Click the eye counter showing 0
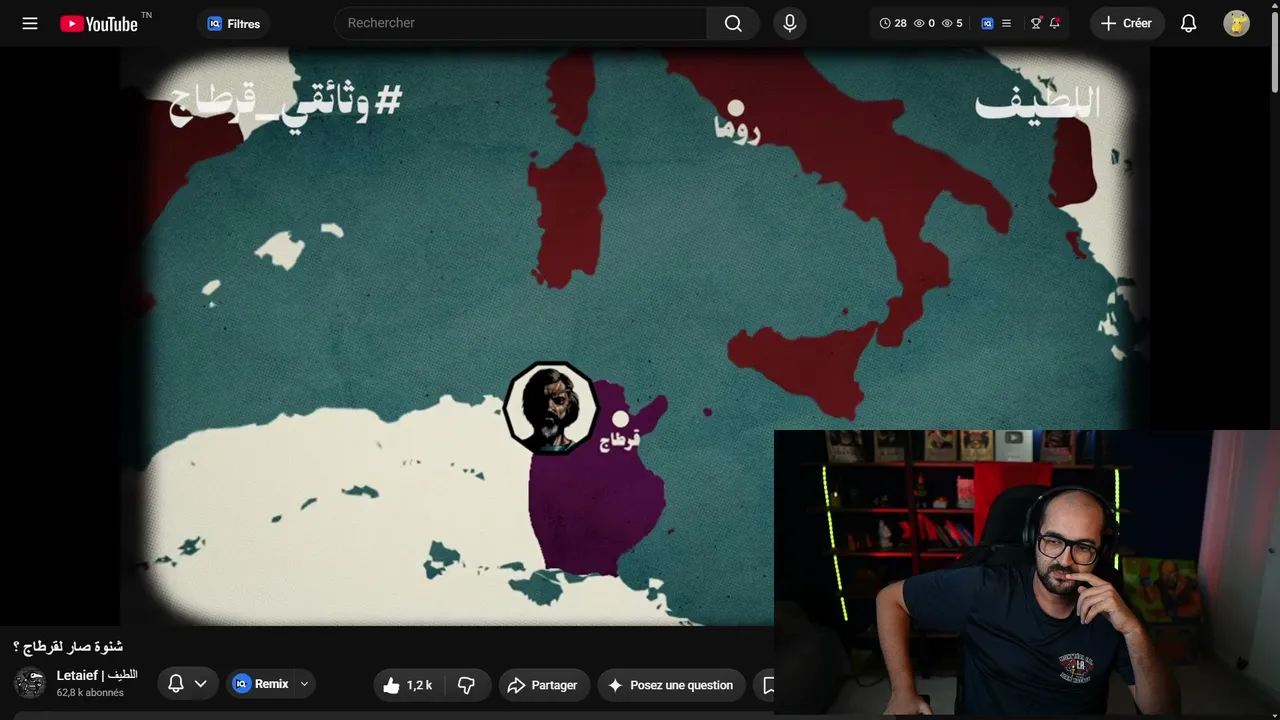The height and width of the screenshot is (720, 1280). tap(924, 23)
